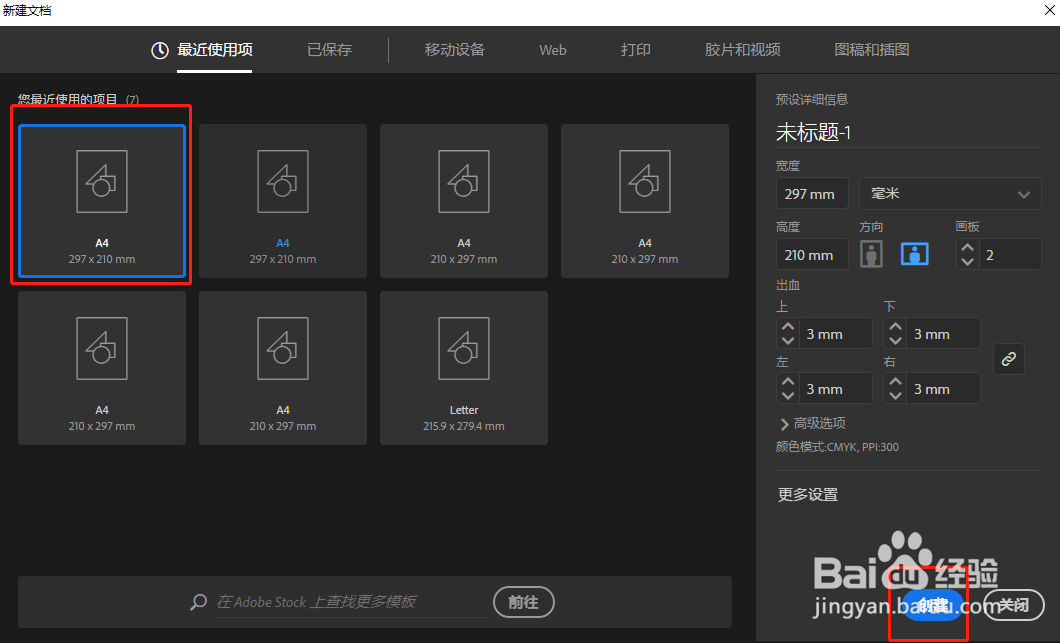Open the 移动设备 tab
The width and height of the screenshot is (1060, 643).
click(454, 50)
